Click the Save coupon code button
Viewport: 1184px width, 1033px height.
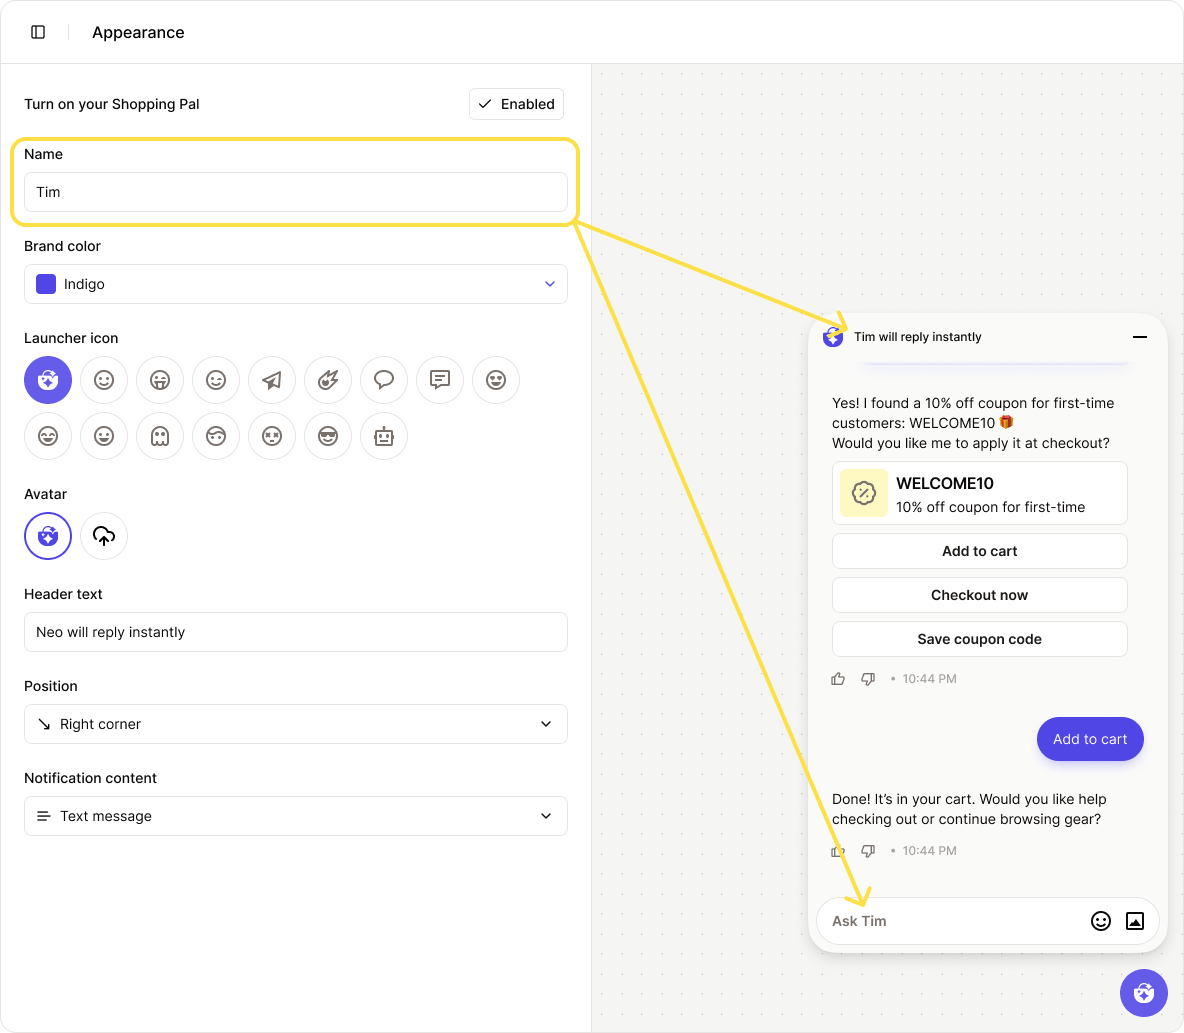[x=979, y=639]
